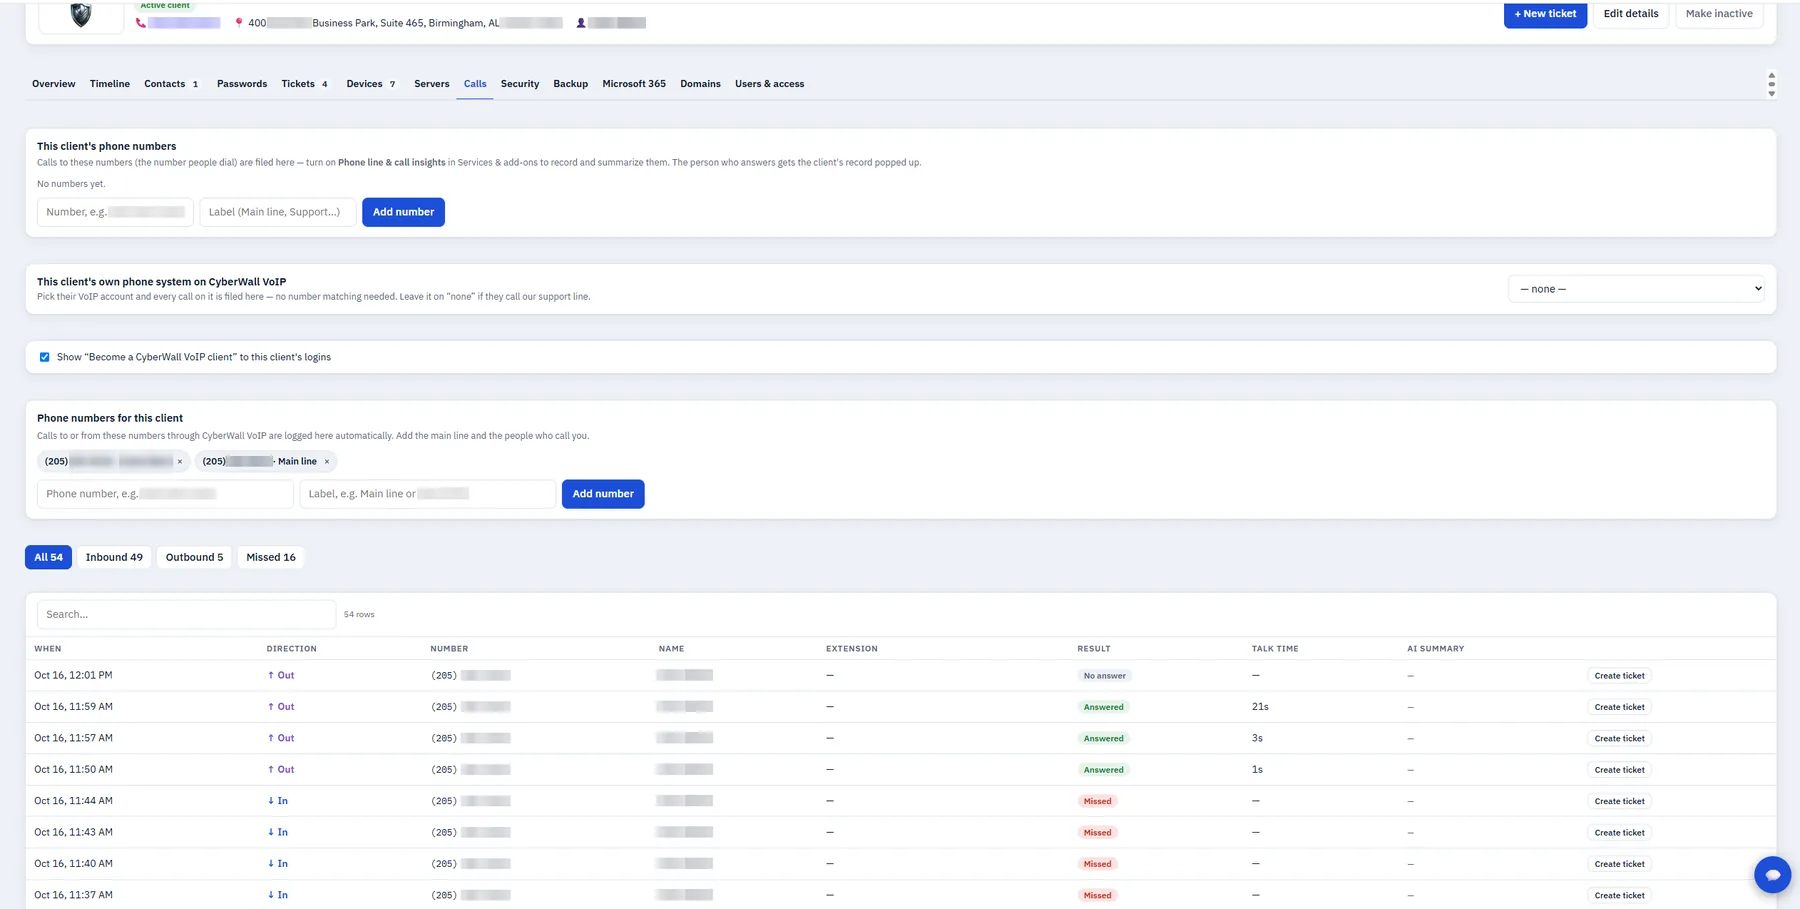Filter calls by Inbound 49
This screenshot has height=909, width=1800.
coord(114,558)
